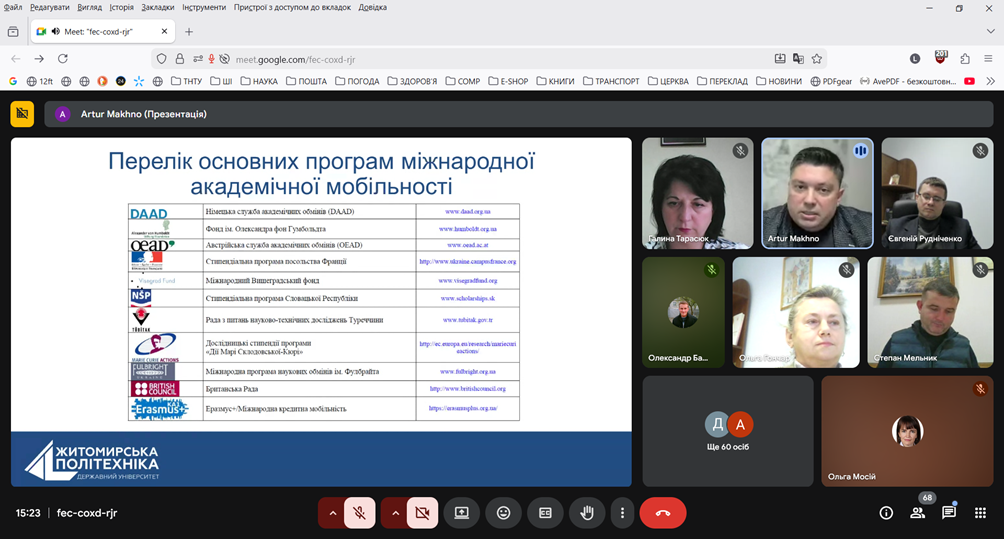
Task: Raise hand in the meeting
Action: [587, 513]
